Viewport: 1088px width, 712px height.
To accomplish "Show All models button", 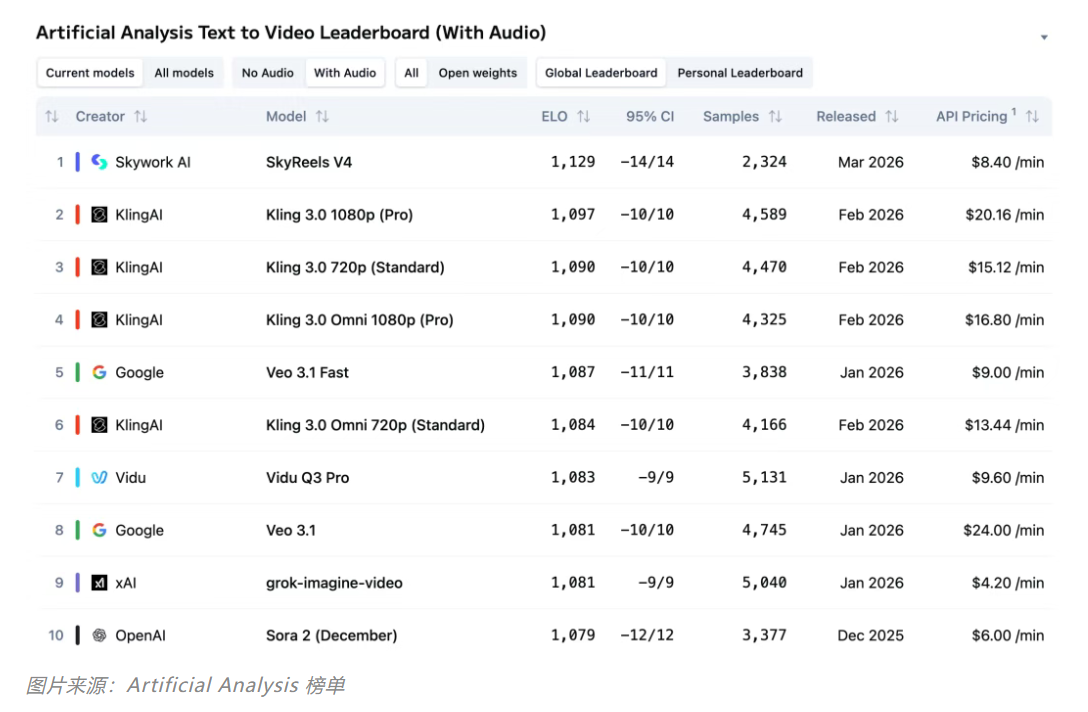I will pyautogui.click(x=184, y=73).
